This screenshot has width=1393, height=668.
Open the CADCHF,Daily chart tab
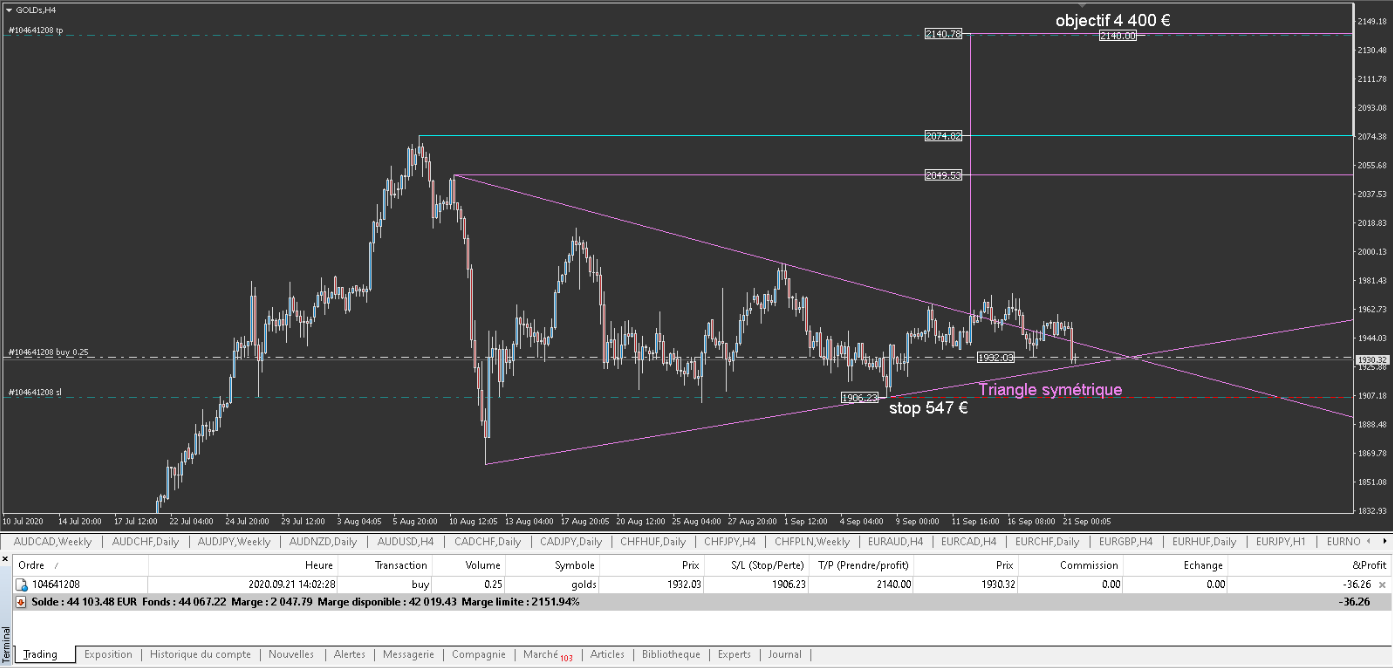click(x=487, y=541)
